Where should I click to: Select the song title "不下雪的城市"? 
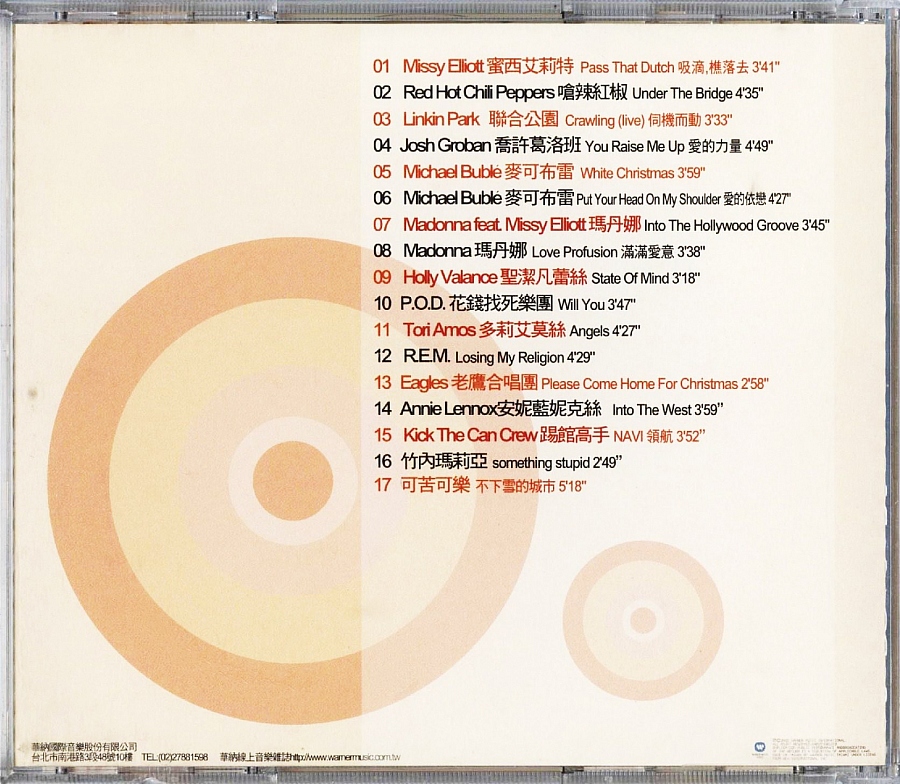point(515,487)
